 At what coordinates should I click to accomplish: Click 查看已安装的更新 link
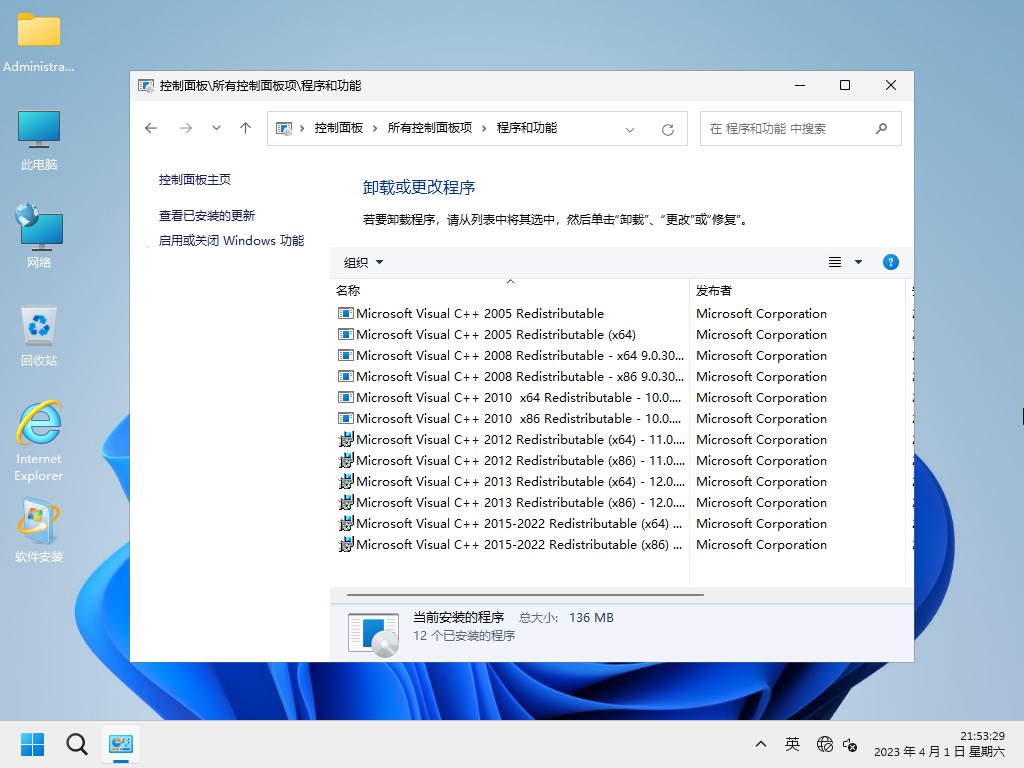[207, 215]
